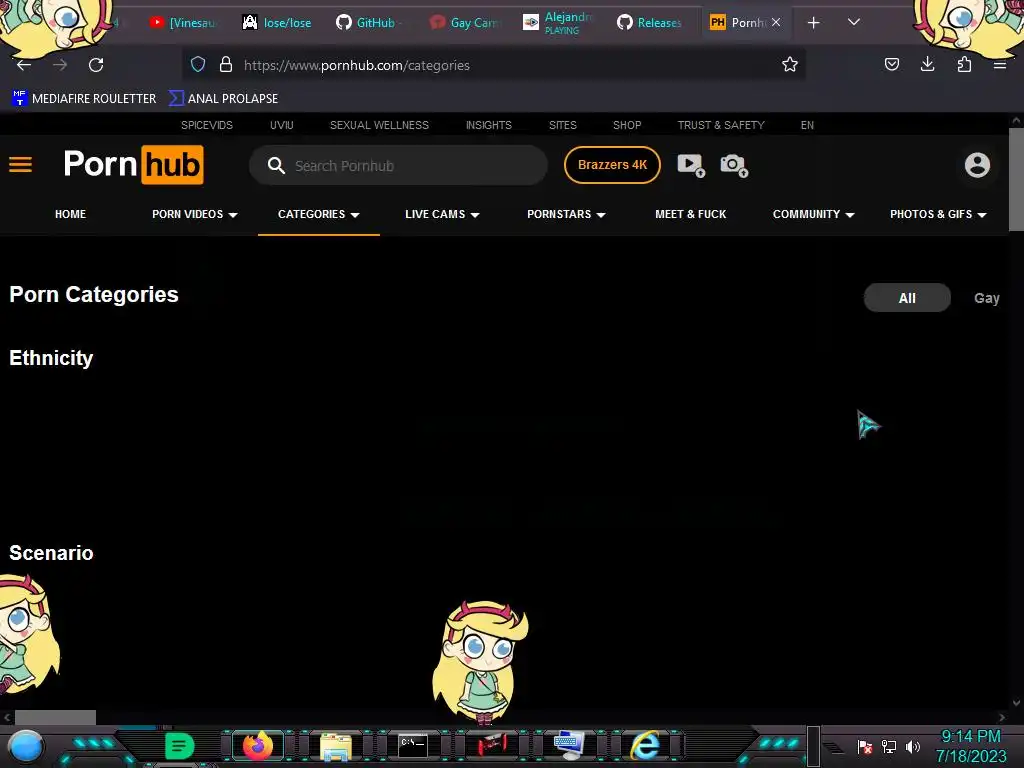
Task: Select the All filter pill
Action: 907,298
